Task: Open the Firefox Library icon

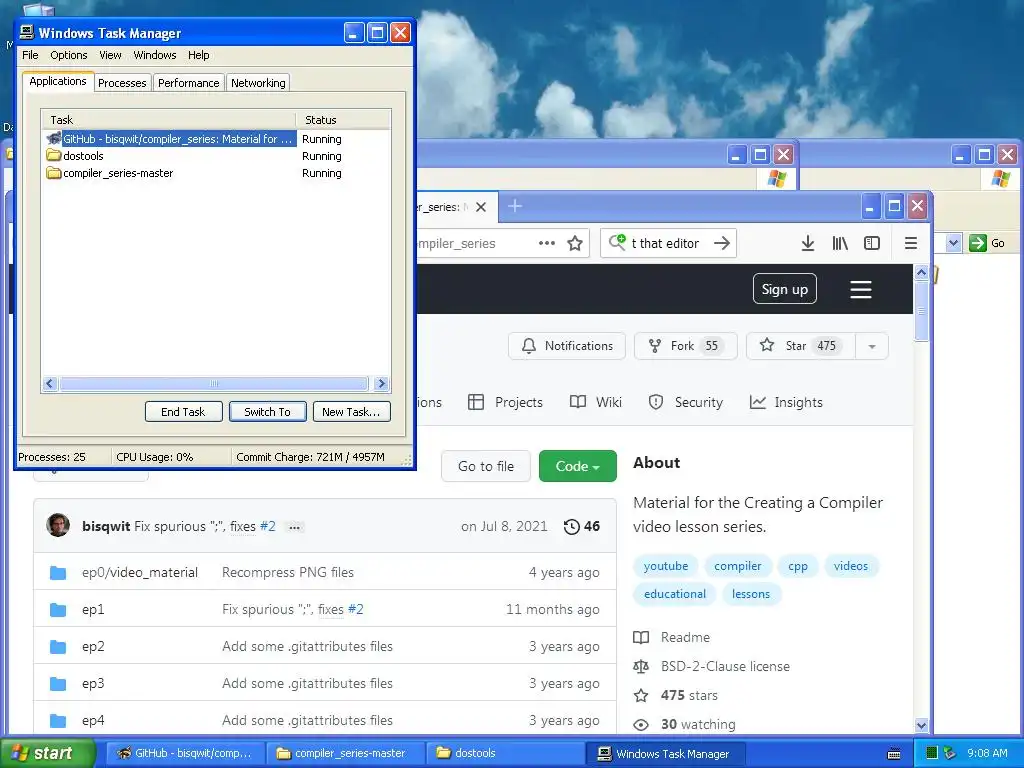Action: point(840,244)
